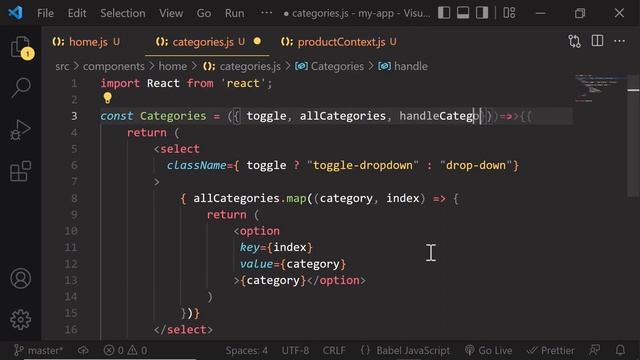Open the Go menu

click(x=204, y=13)
